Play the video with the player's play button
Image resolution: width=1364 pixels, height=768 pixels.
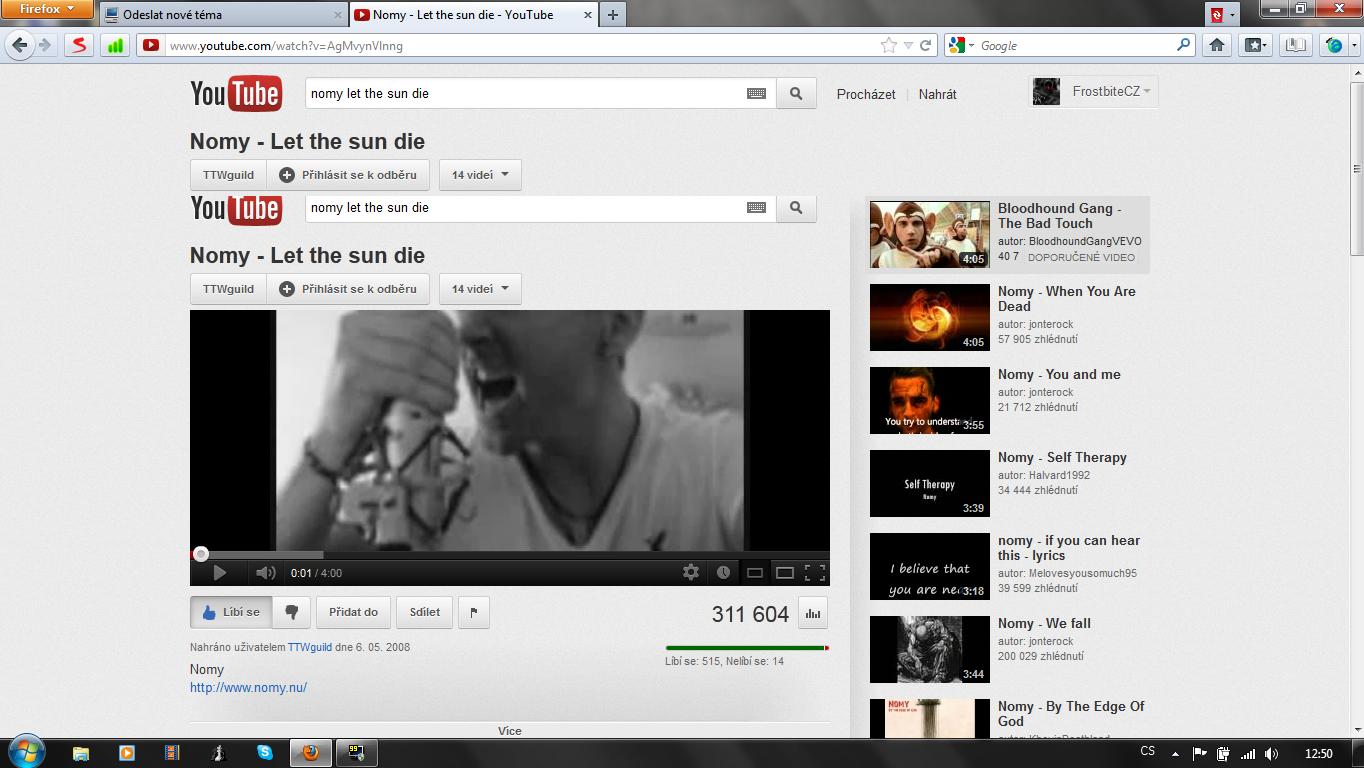[x=220, y=573]
